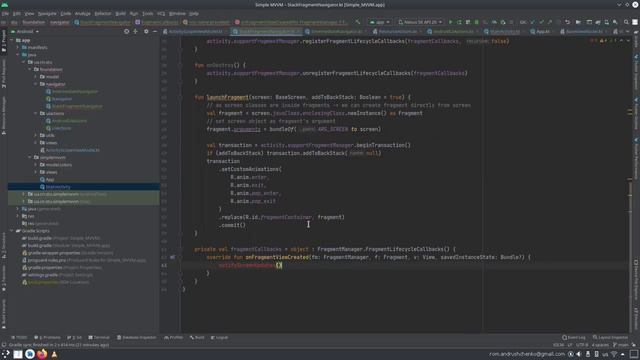Image resolution: width=640 pixels, height=360 pixels.
Task: Open the View menu
Action: (29, 13)
